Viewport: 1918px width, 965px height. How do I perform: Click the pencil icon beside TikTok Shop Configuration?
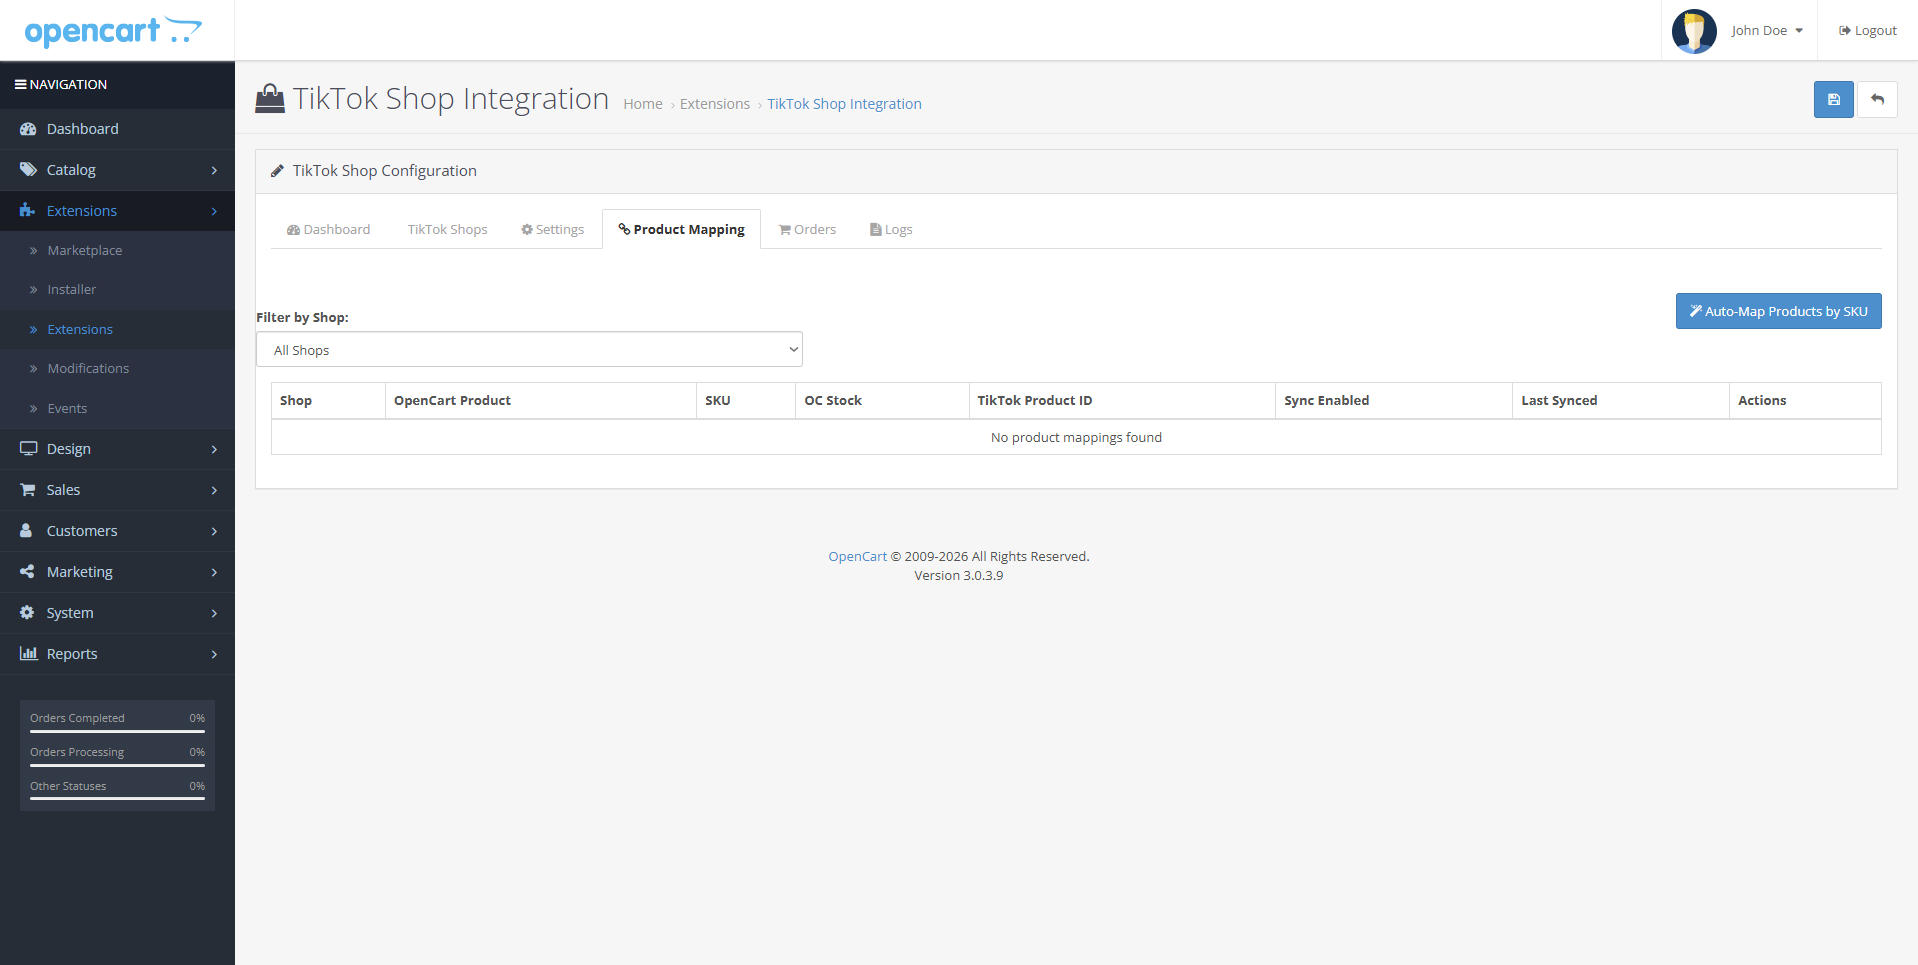[277, 171]
